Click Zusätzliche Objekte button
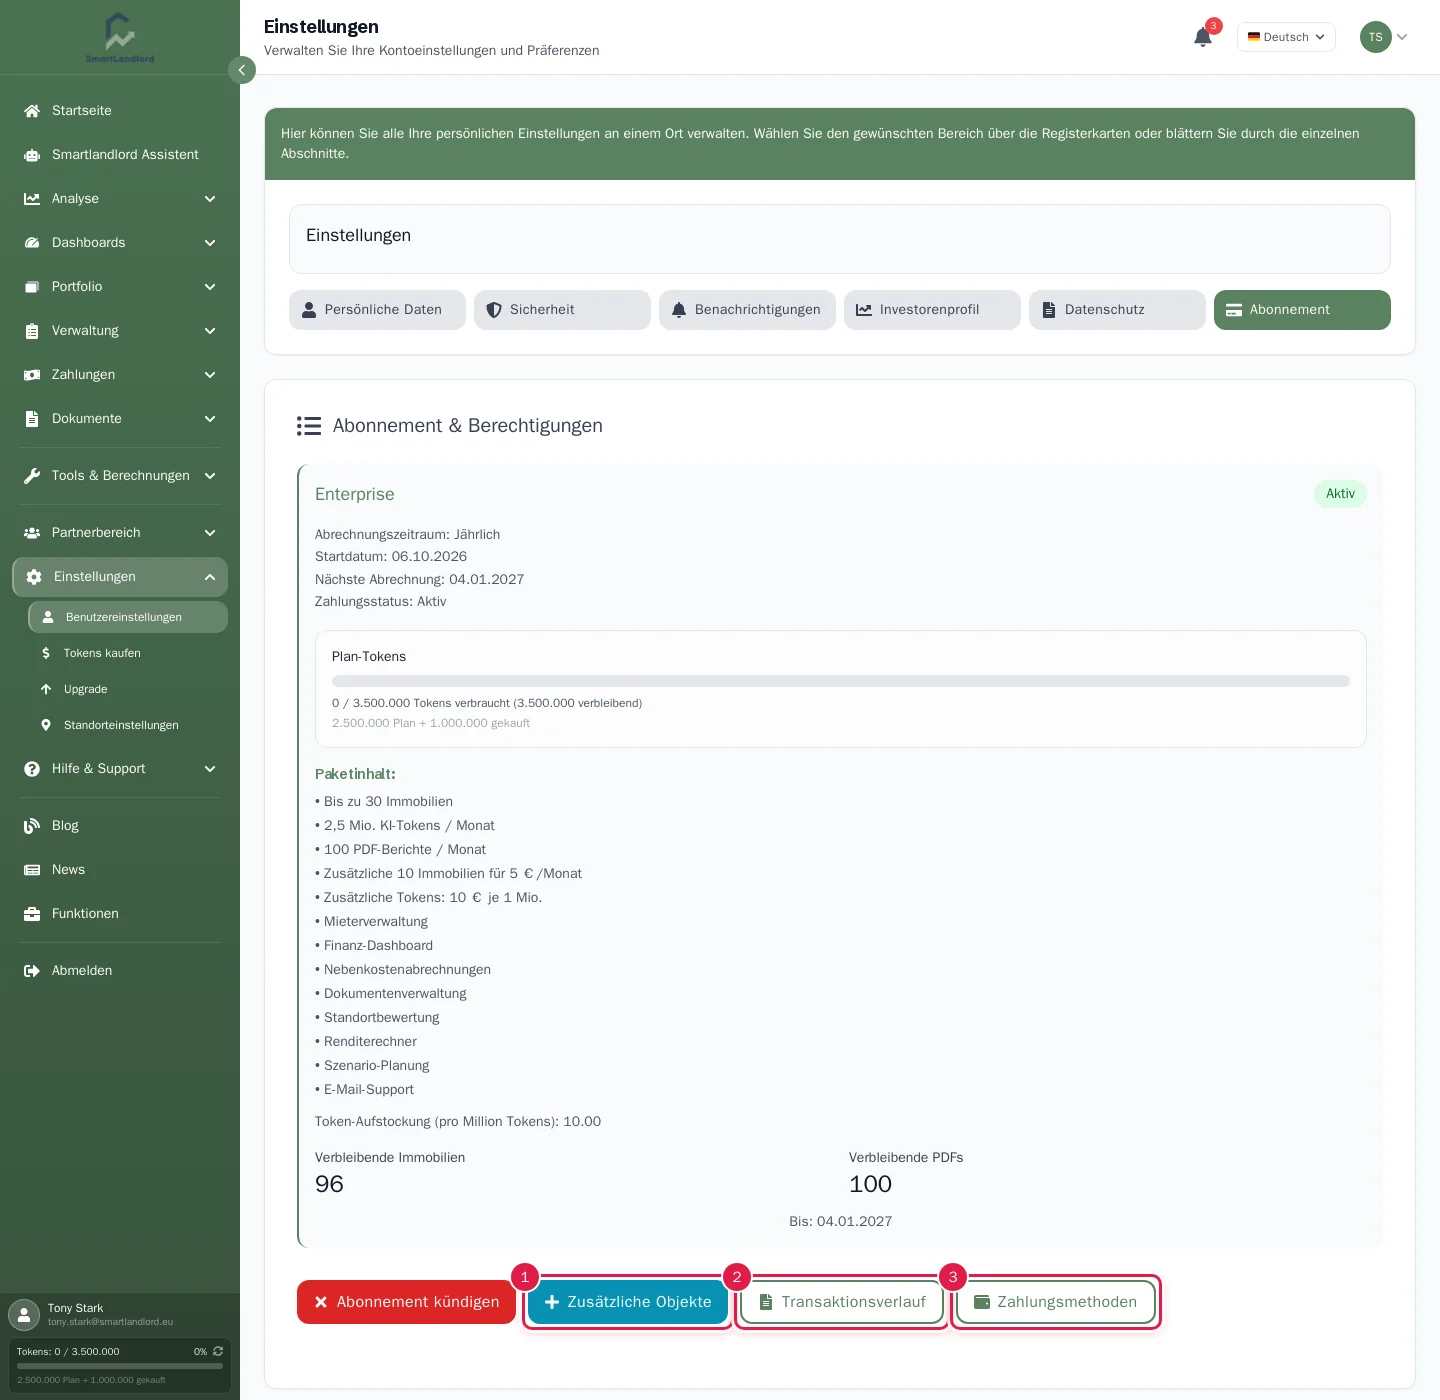 coord(628,1302)
